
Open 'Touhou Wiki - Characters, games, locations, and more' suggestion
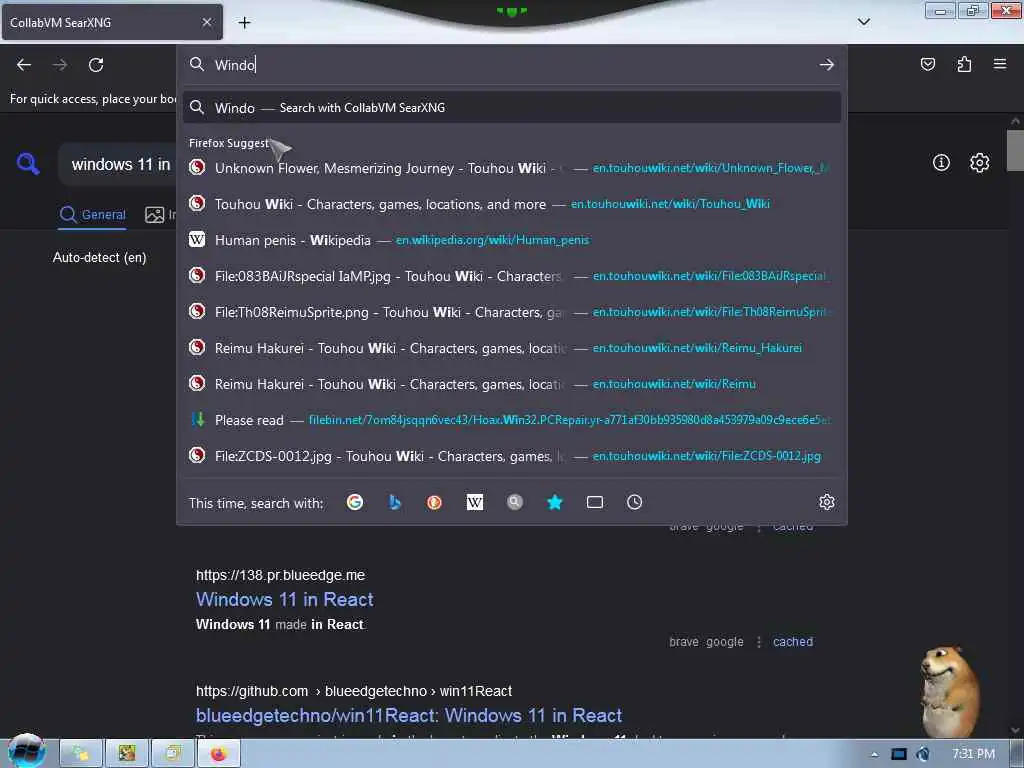tap(512, 204)
